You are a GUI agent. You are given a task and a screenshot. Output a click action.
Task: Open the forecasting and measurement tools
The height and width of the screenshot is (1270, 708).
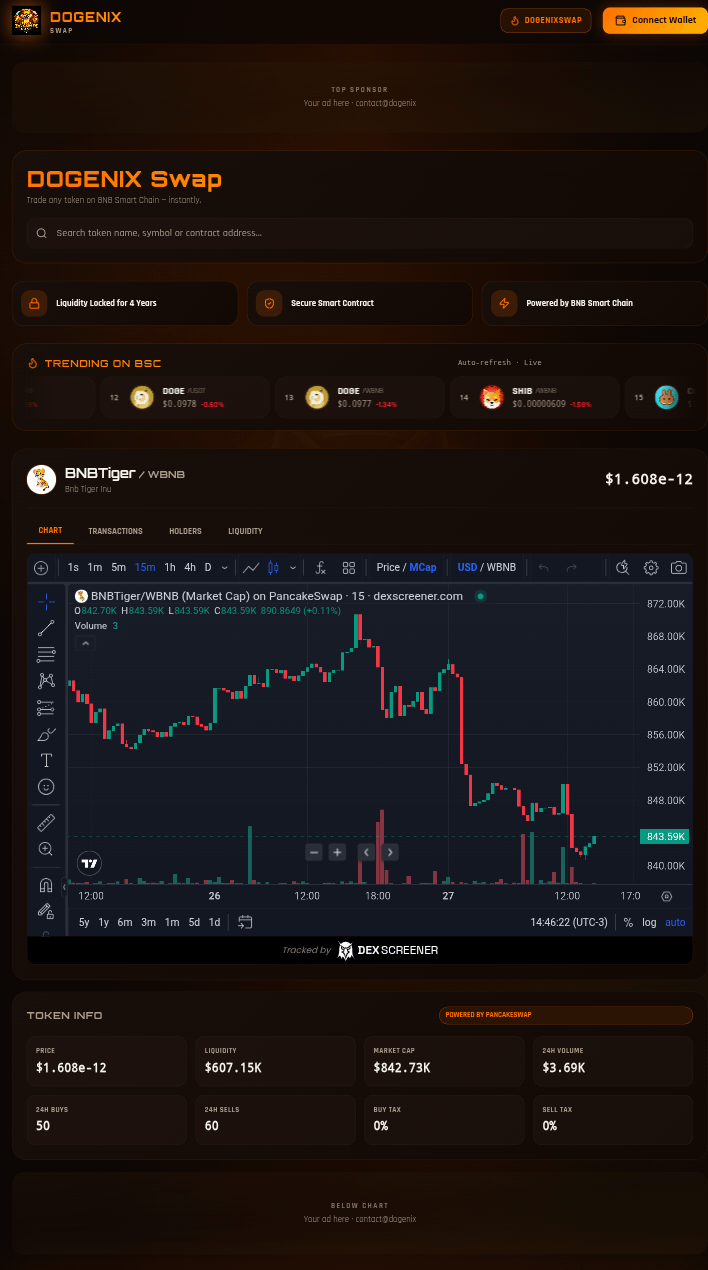coord(46,708)
